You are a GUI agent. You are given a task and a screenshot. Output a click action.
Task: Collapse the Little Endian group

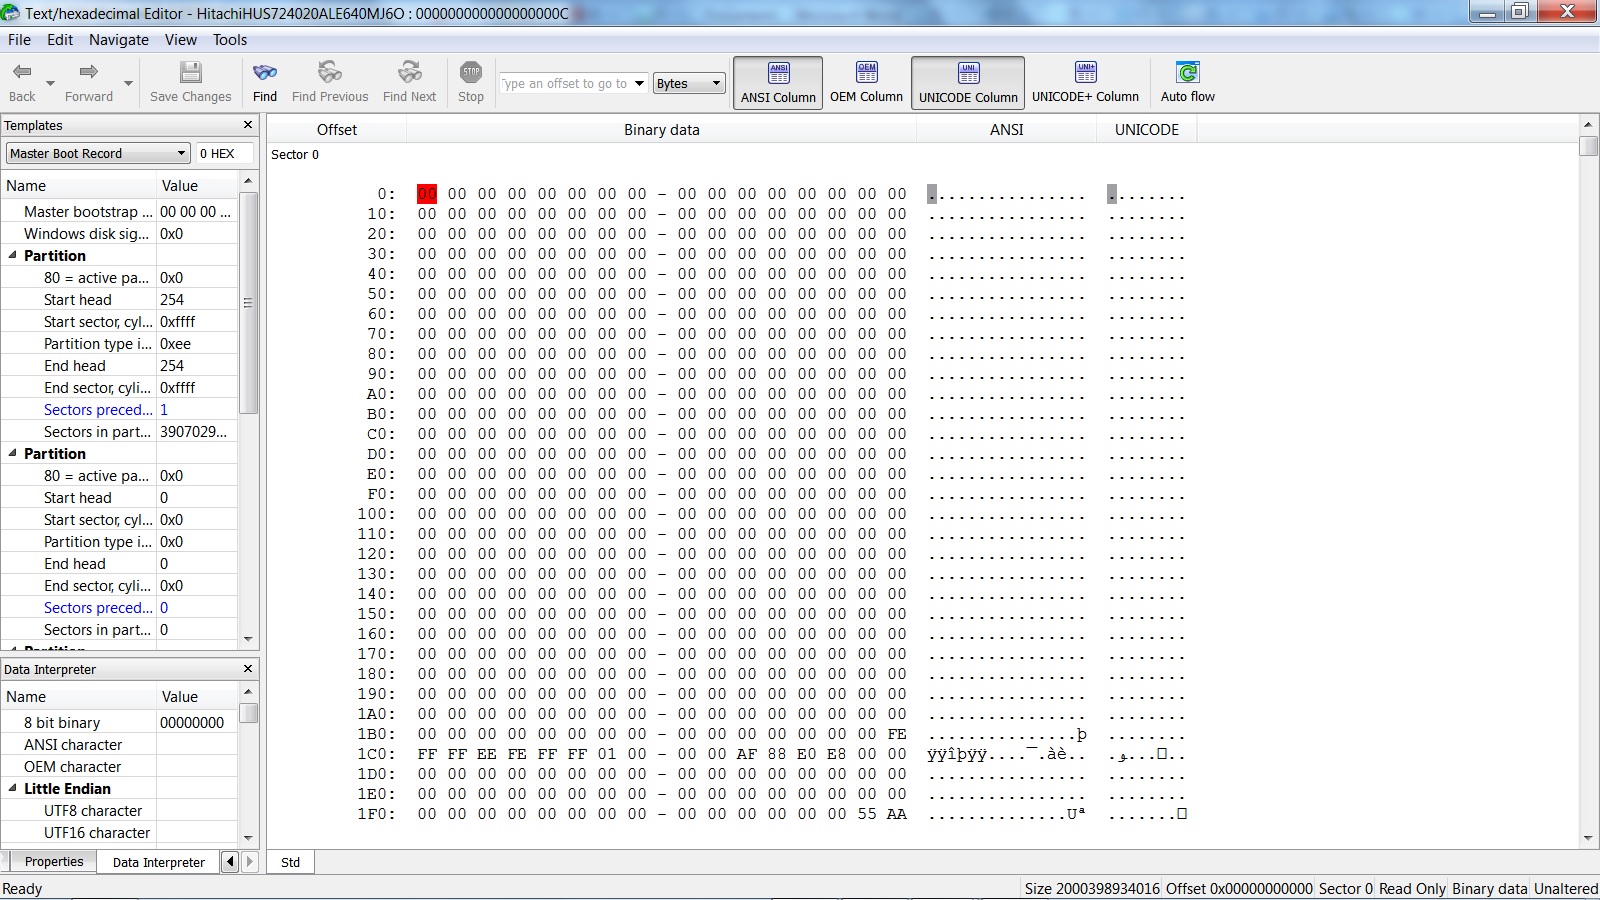[13, 788]
